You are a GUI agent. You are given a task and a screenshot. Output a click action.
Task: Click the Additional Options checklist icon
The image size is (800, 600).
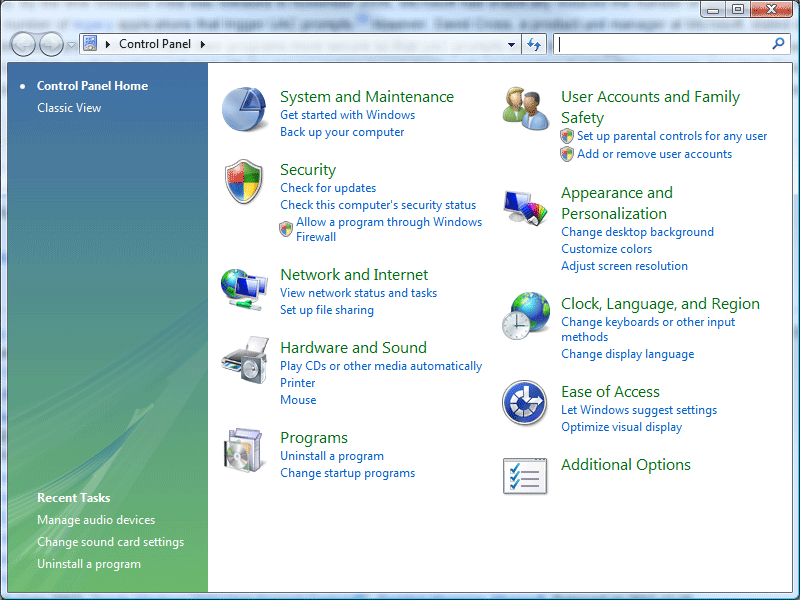coord(525,476)
